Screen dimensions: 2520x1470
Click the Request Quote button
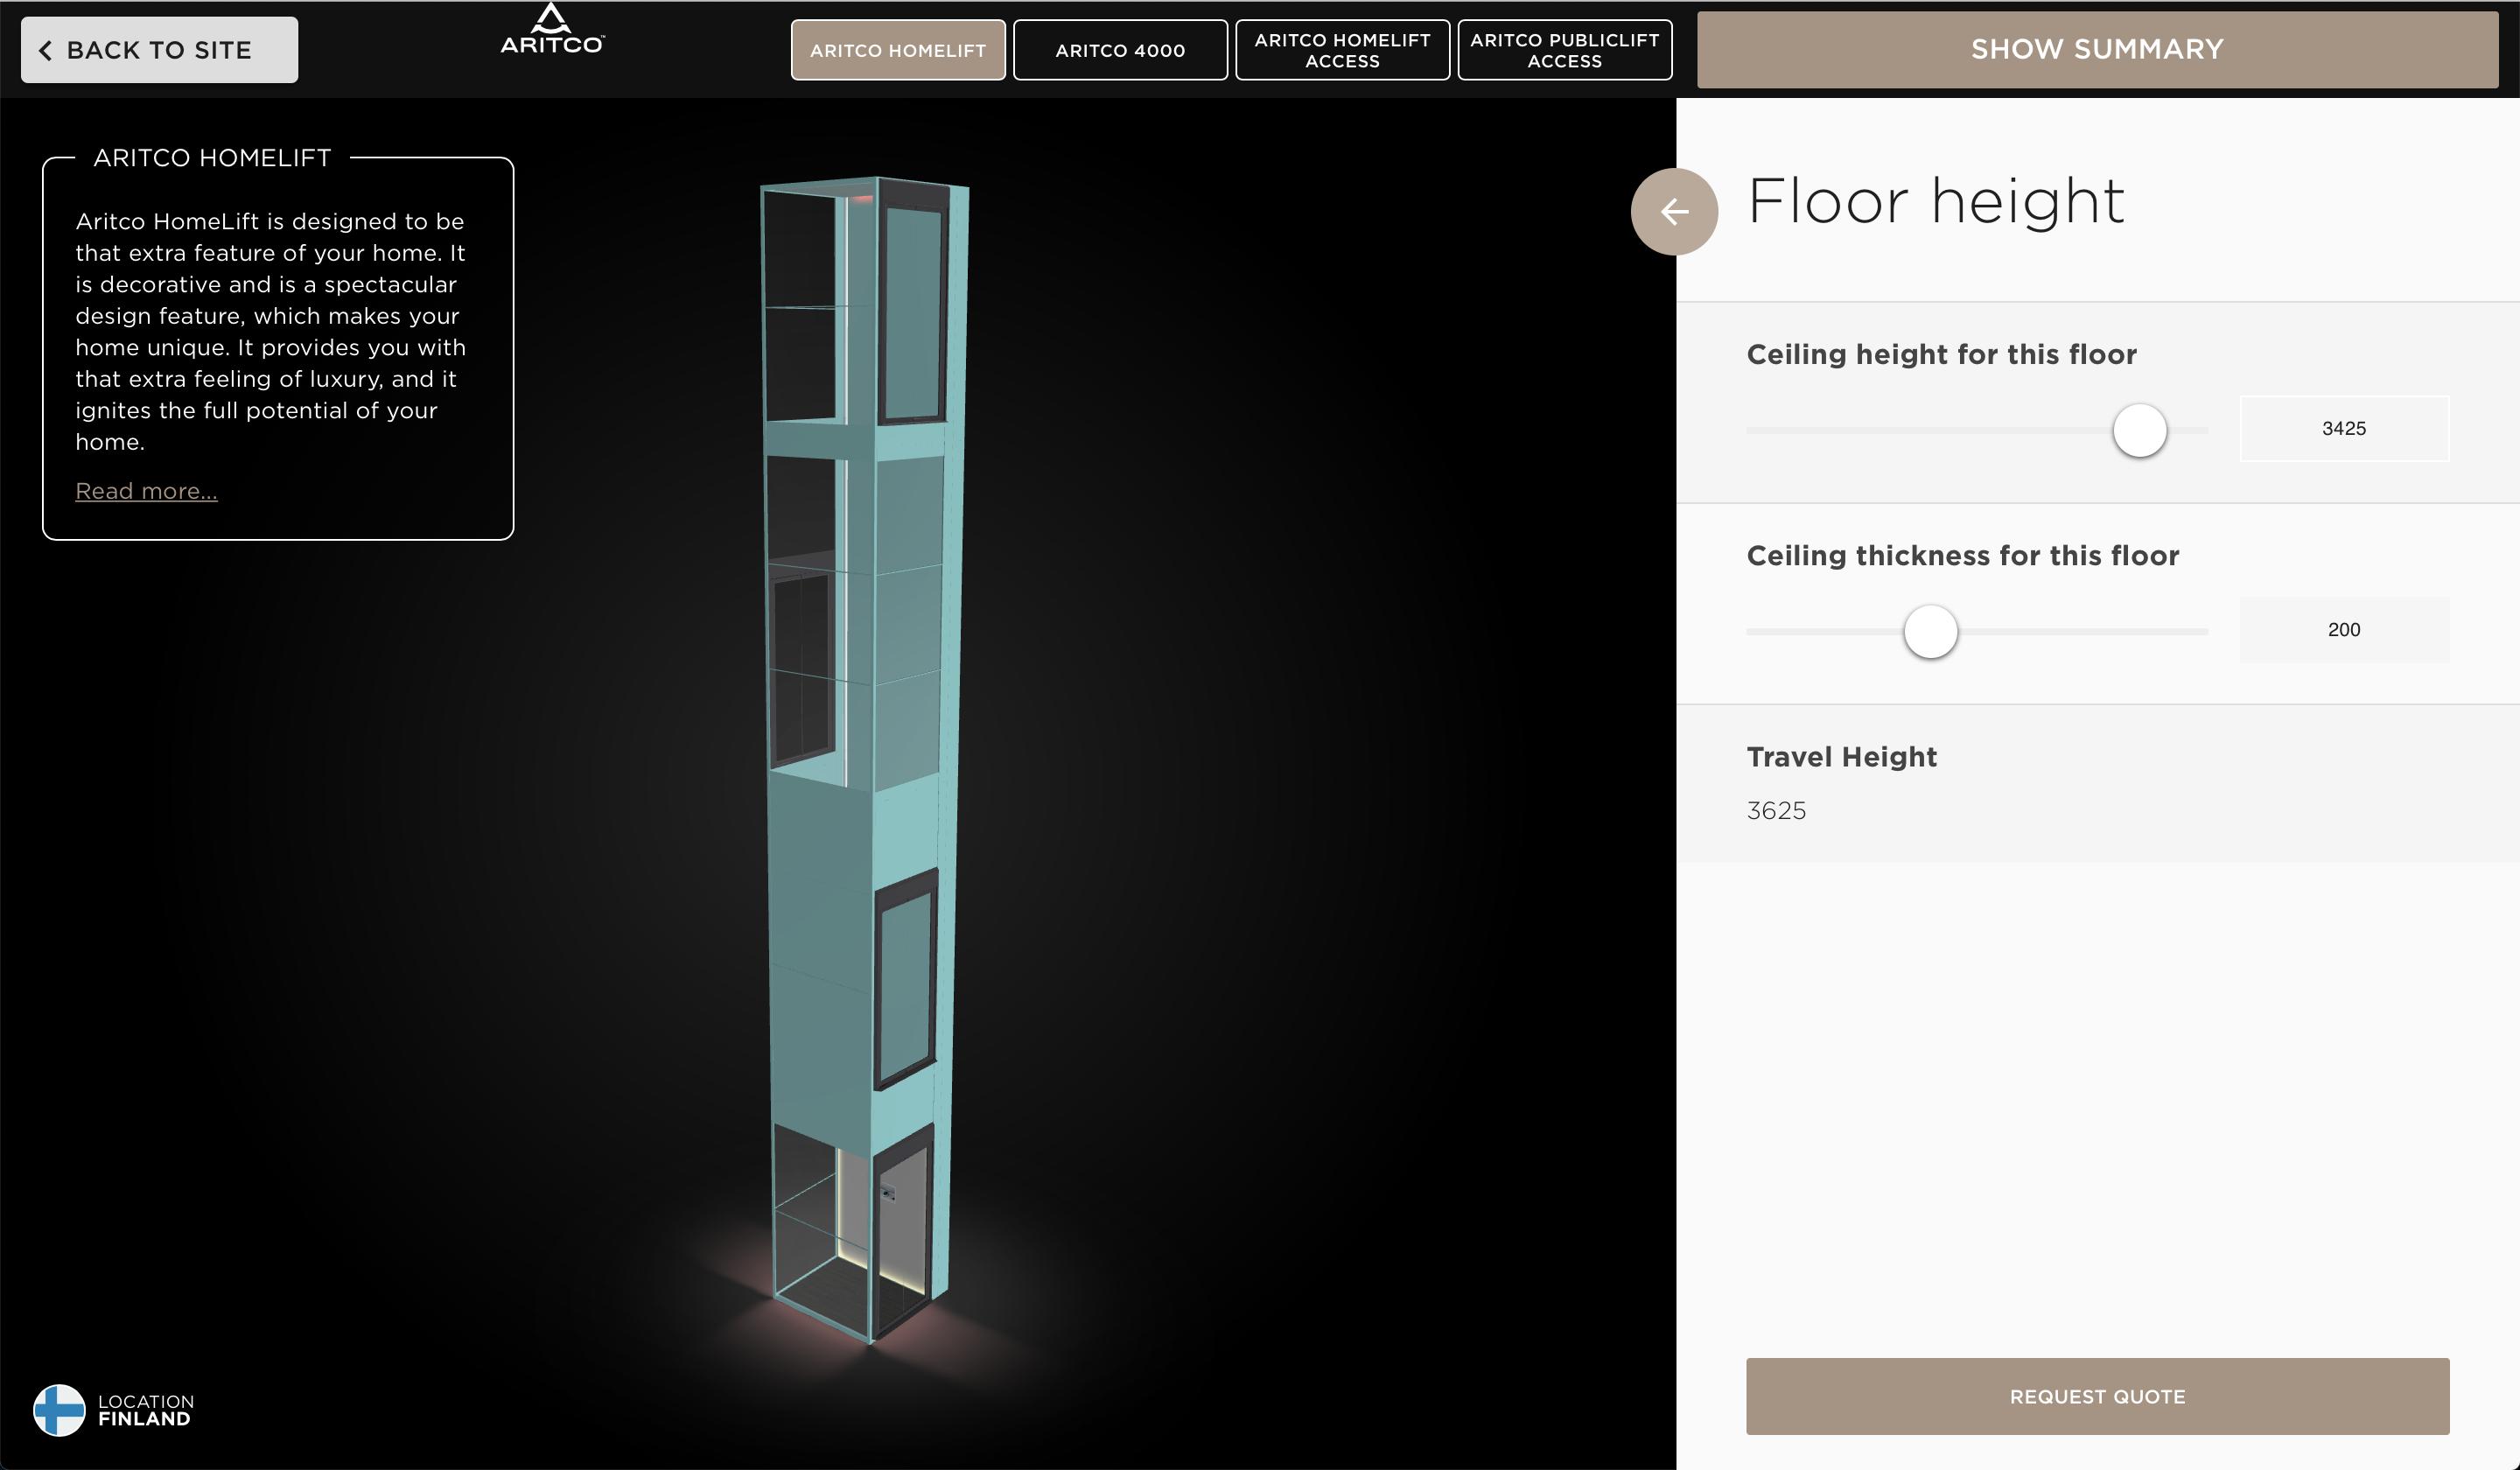[x=2097, y=1396]
